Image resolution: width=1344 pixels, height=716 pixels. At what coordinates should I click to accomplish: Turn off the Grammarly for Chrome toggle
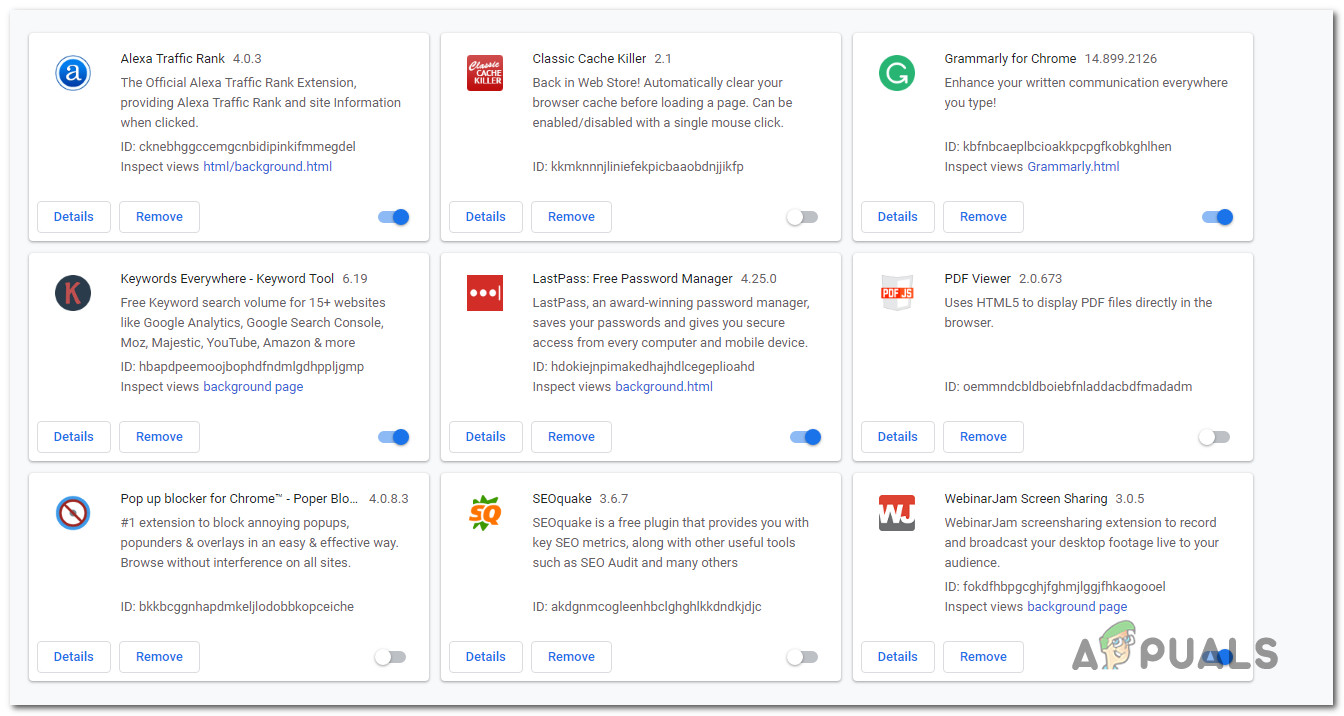1218,217
